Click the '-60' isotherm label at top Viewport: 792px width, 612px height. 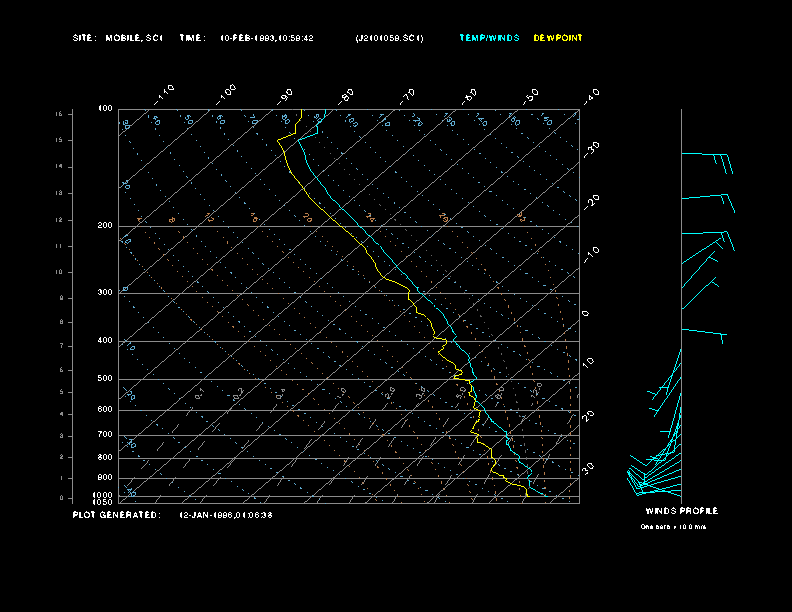coord(469,96)
